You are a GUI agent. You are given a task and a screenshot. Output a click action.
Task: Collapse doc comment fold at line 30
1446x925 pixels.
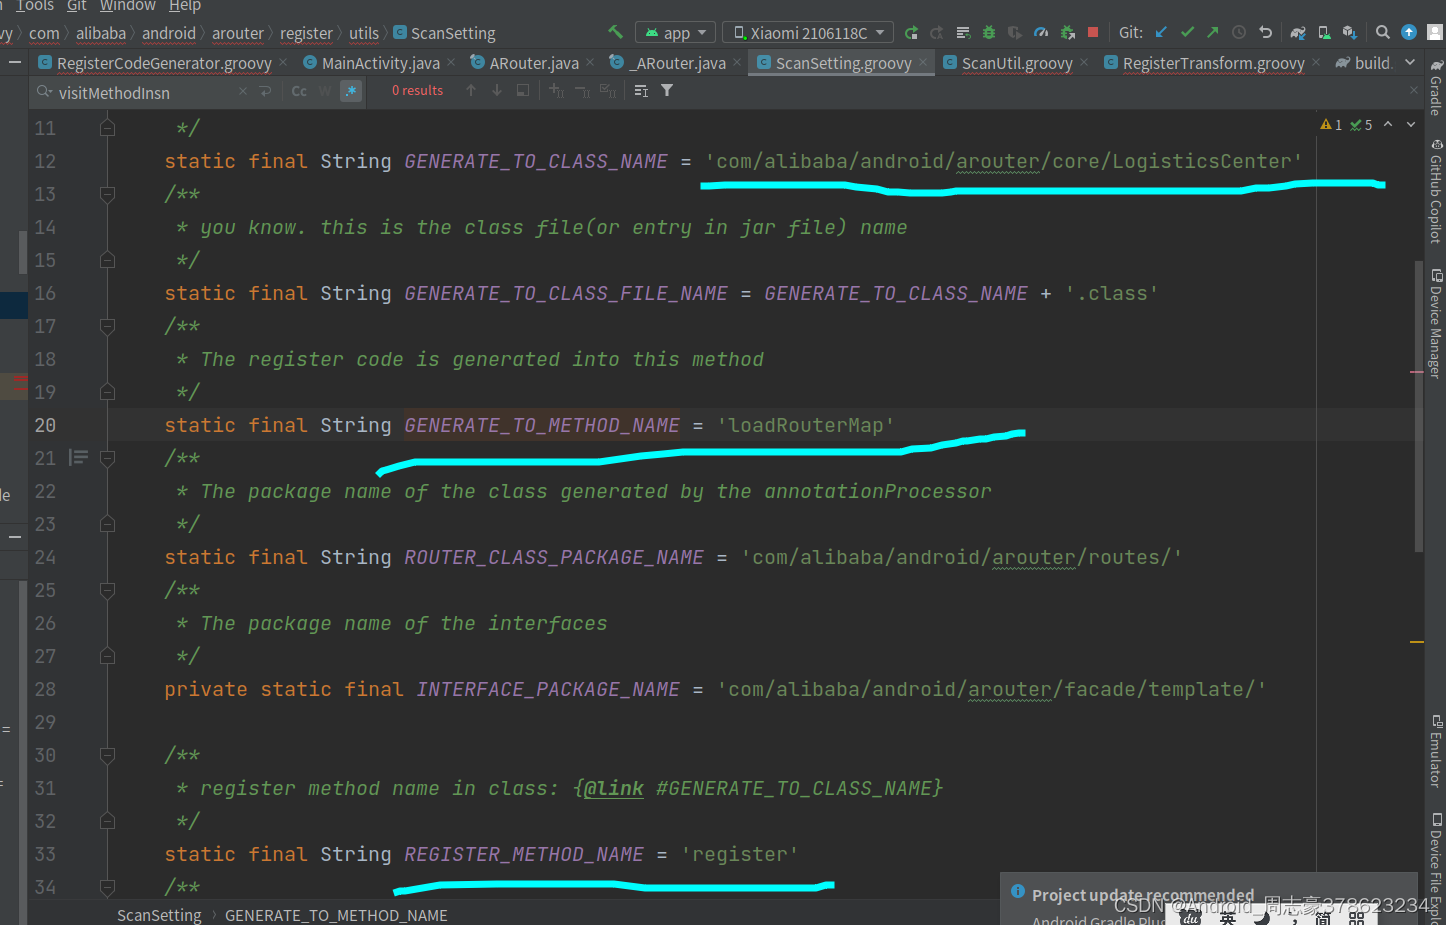point(107,755)
